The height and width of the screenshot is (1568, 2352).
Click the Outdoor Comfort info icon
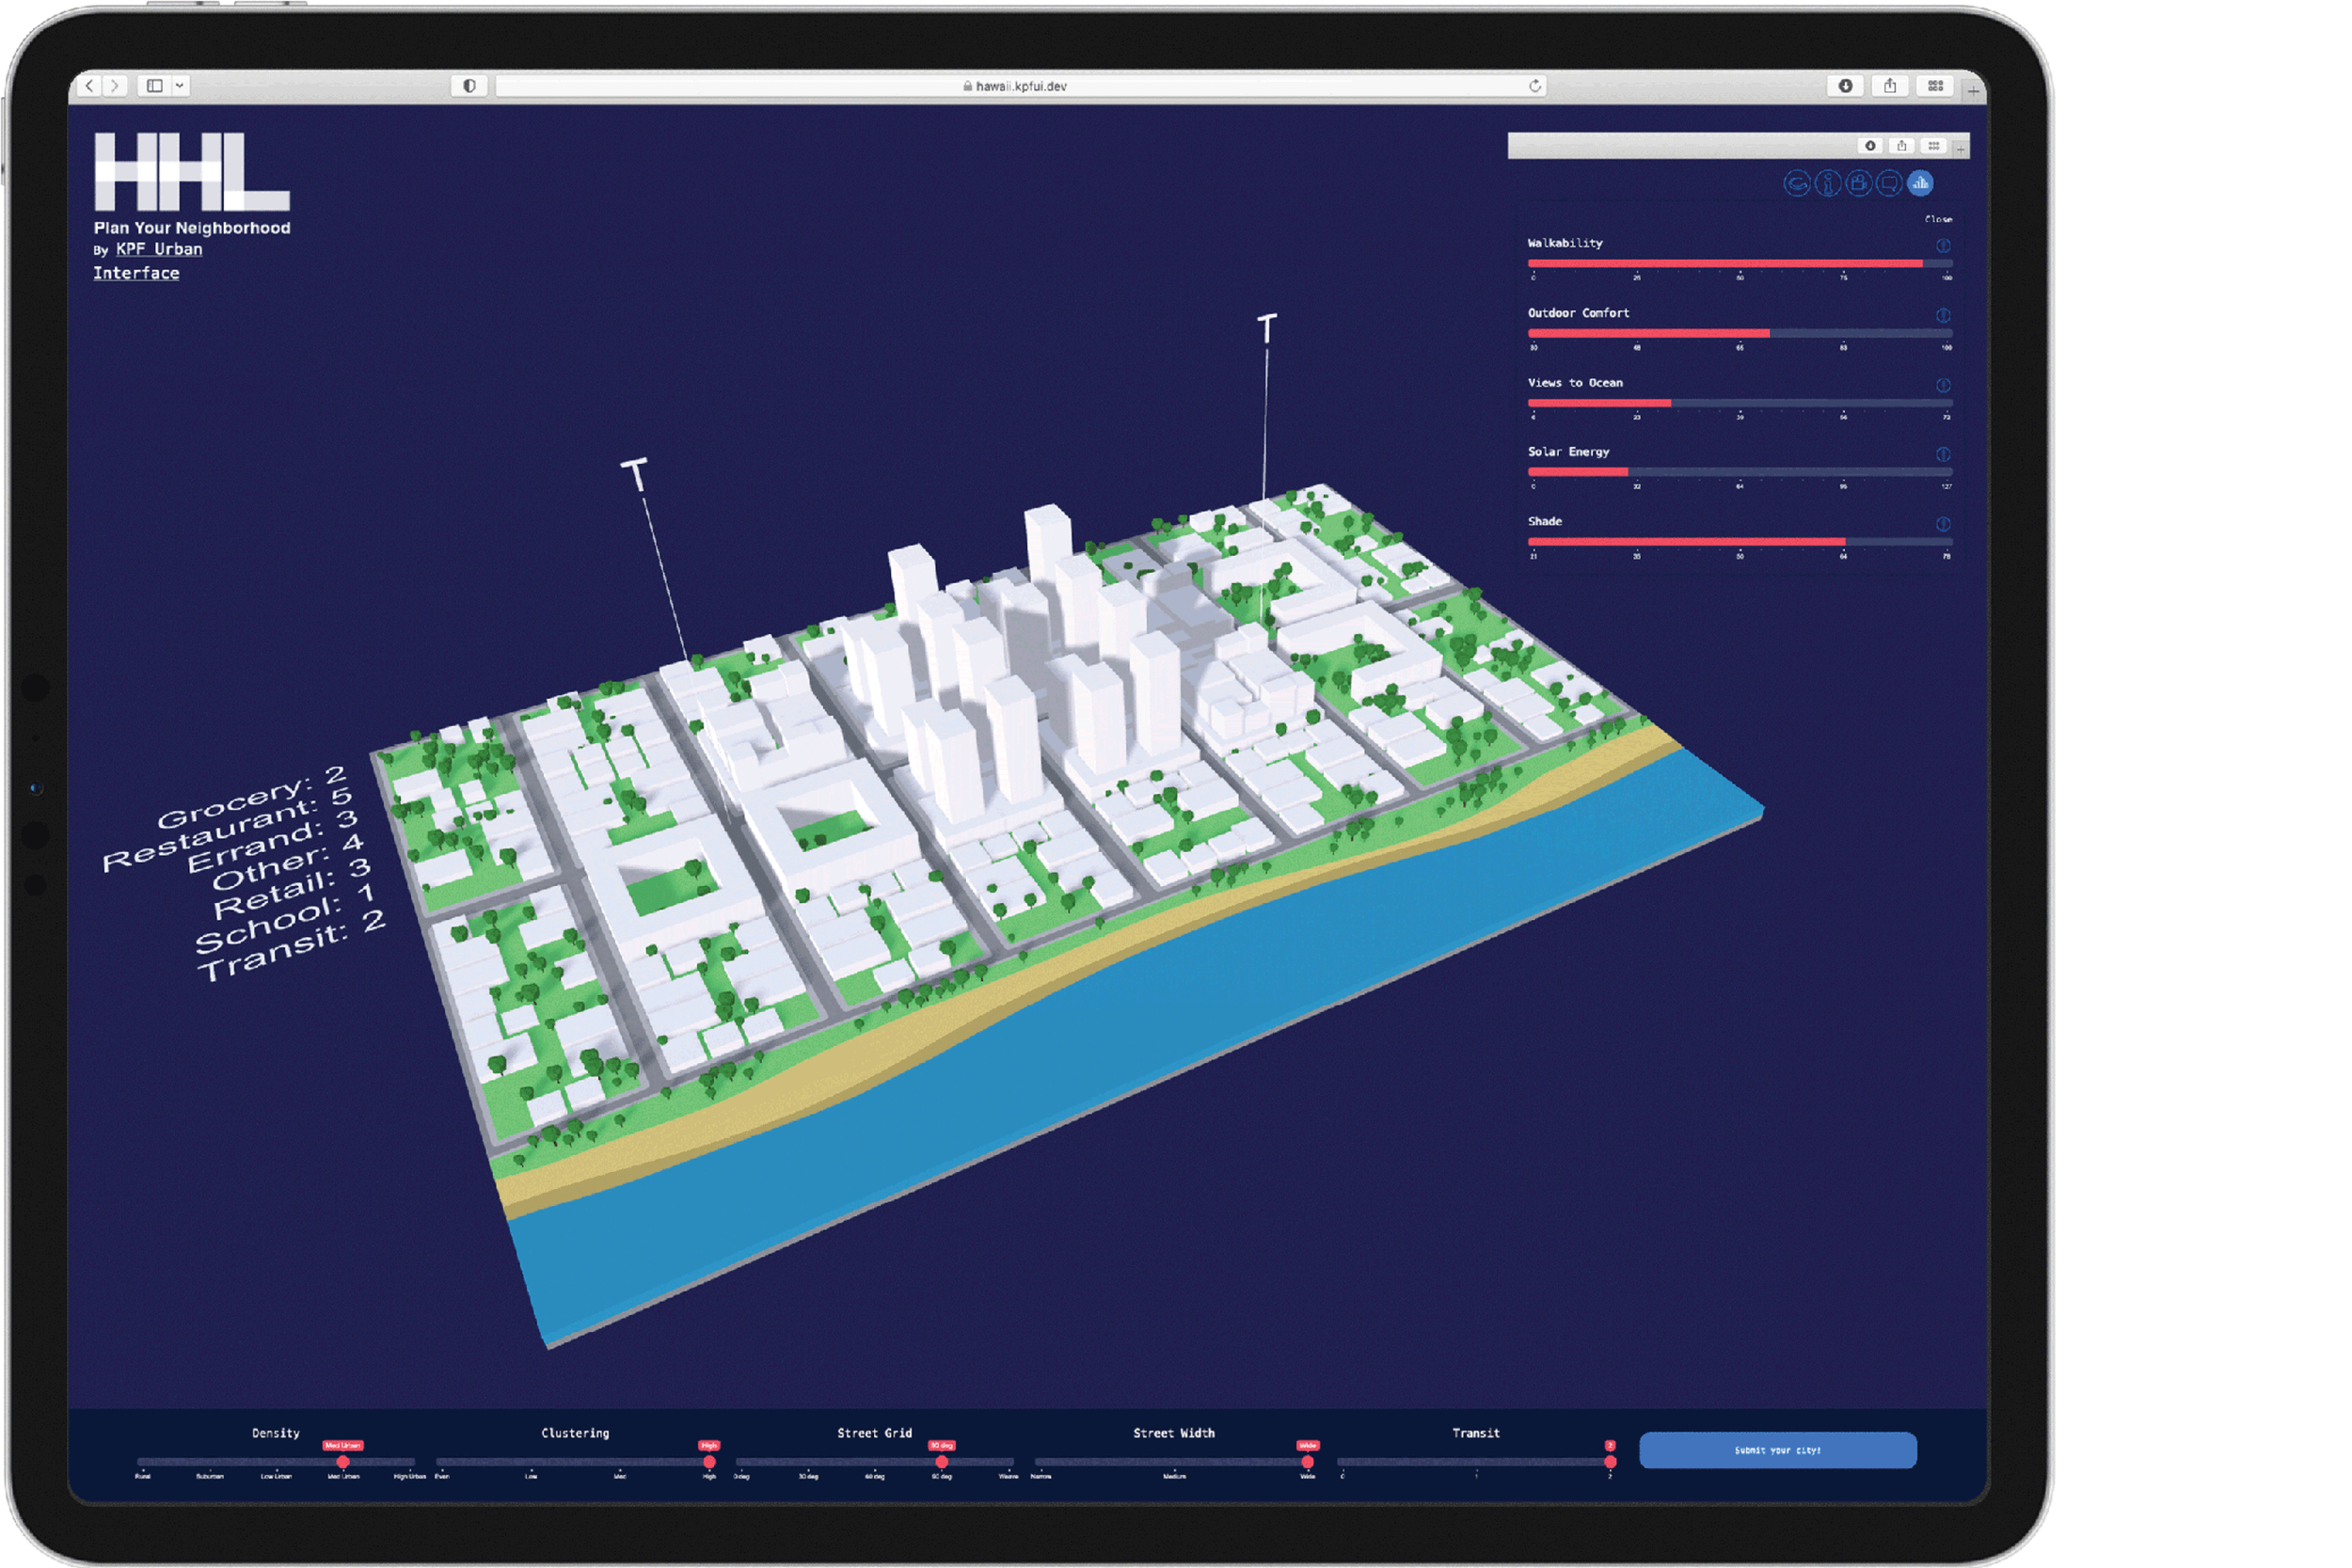pyautogui.click(x=1943, y=316)
